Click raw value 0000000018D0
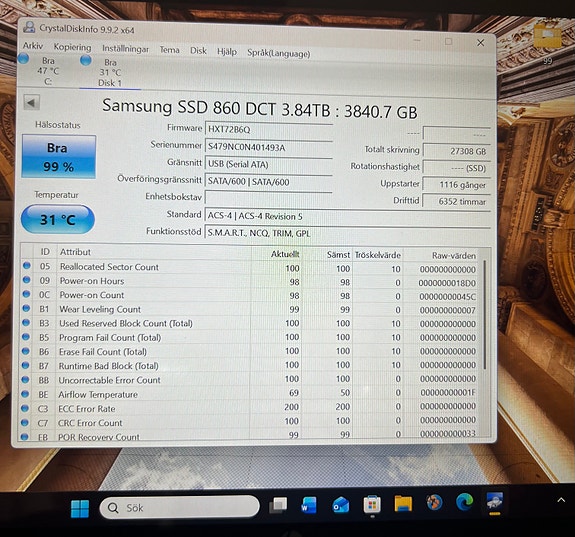The image size is (575, 537). pyautogui.click(x=447, y=283)
